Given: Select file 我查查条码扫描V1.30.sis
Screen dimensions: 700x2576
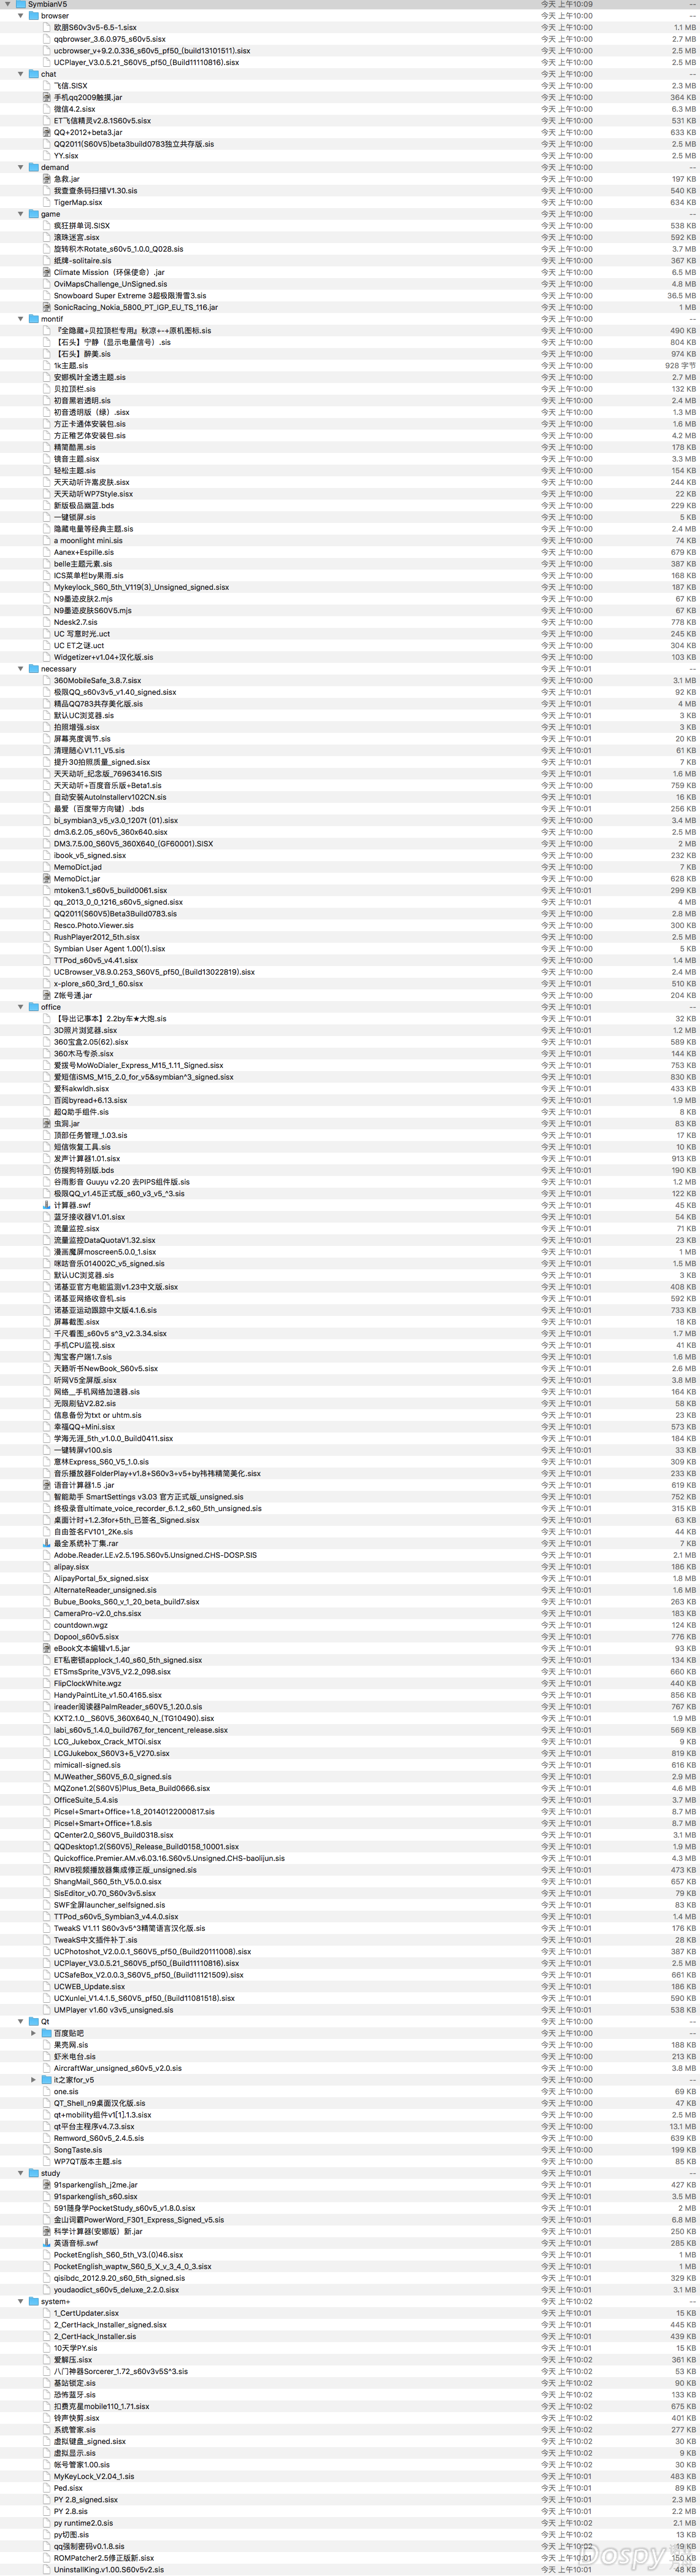Looking at the screenshot, I should [x=96, y=191].
